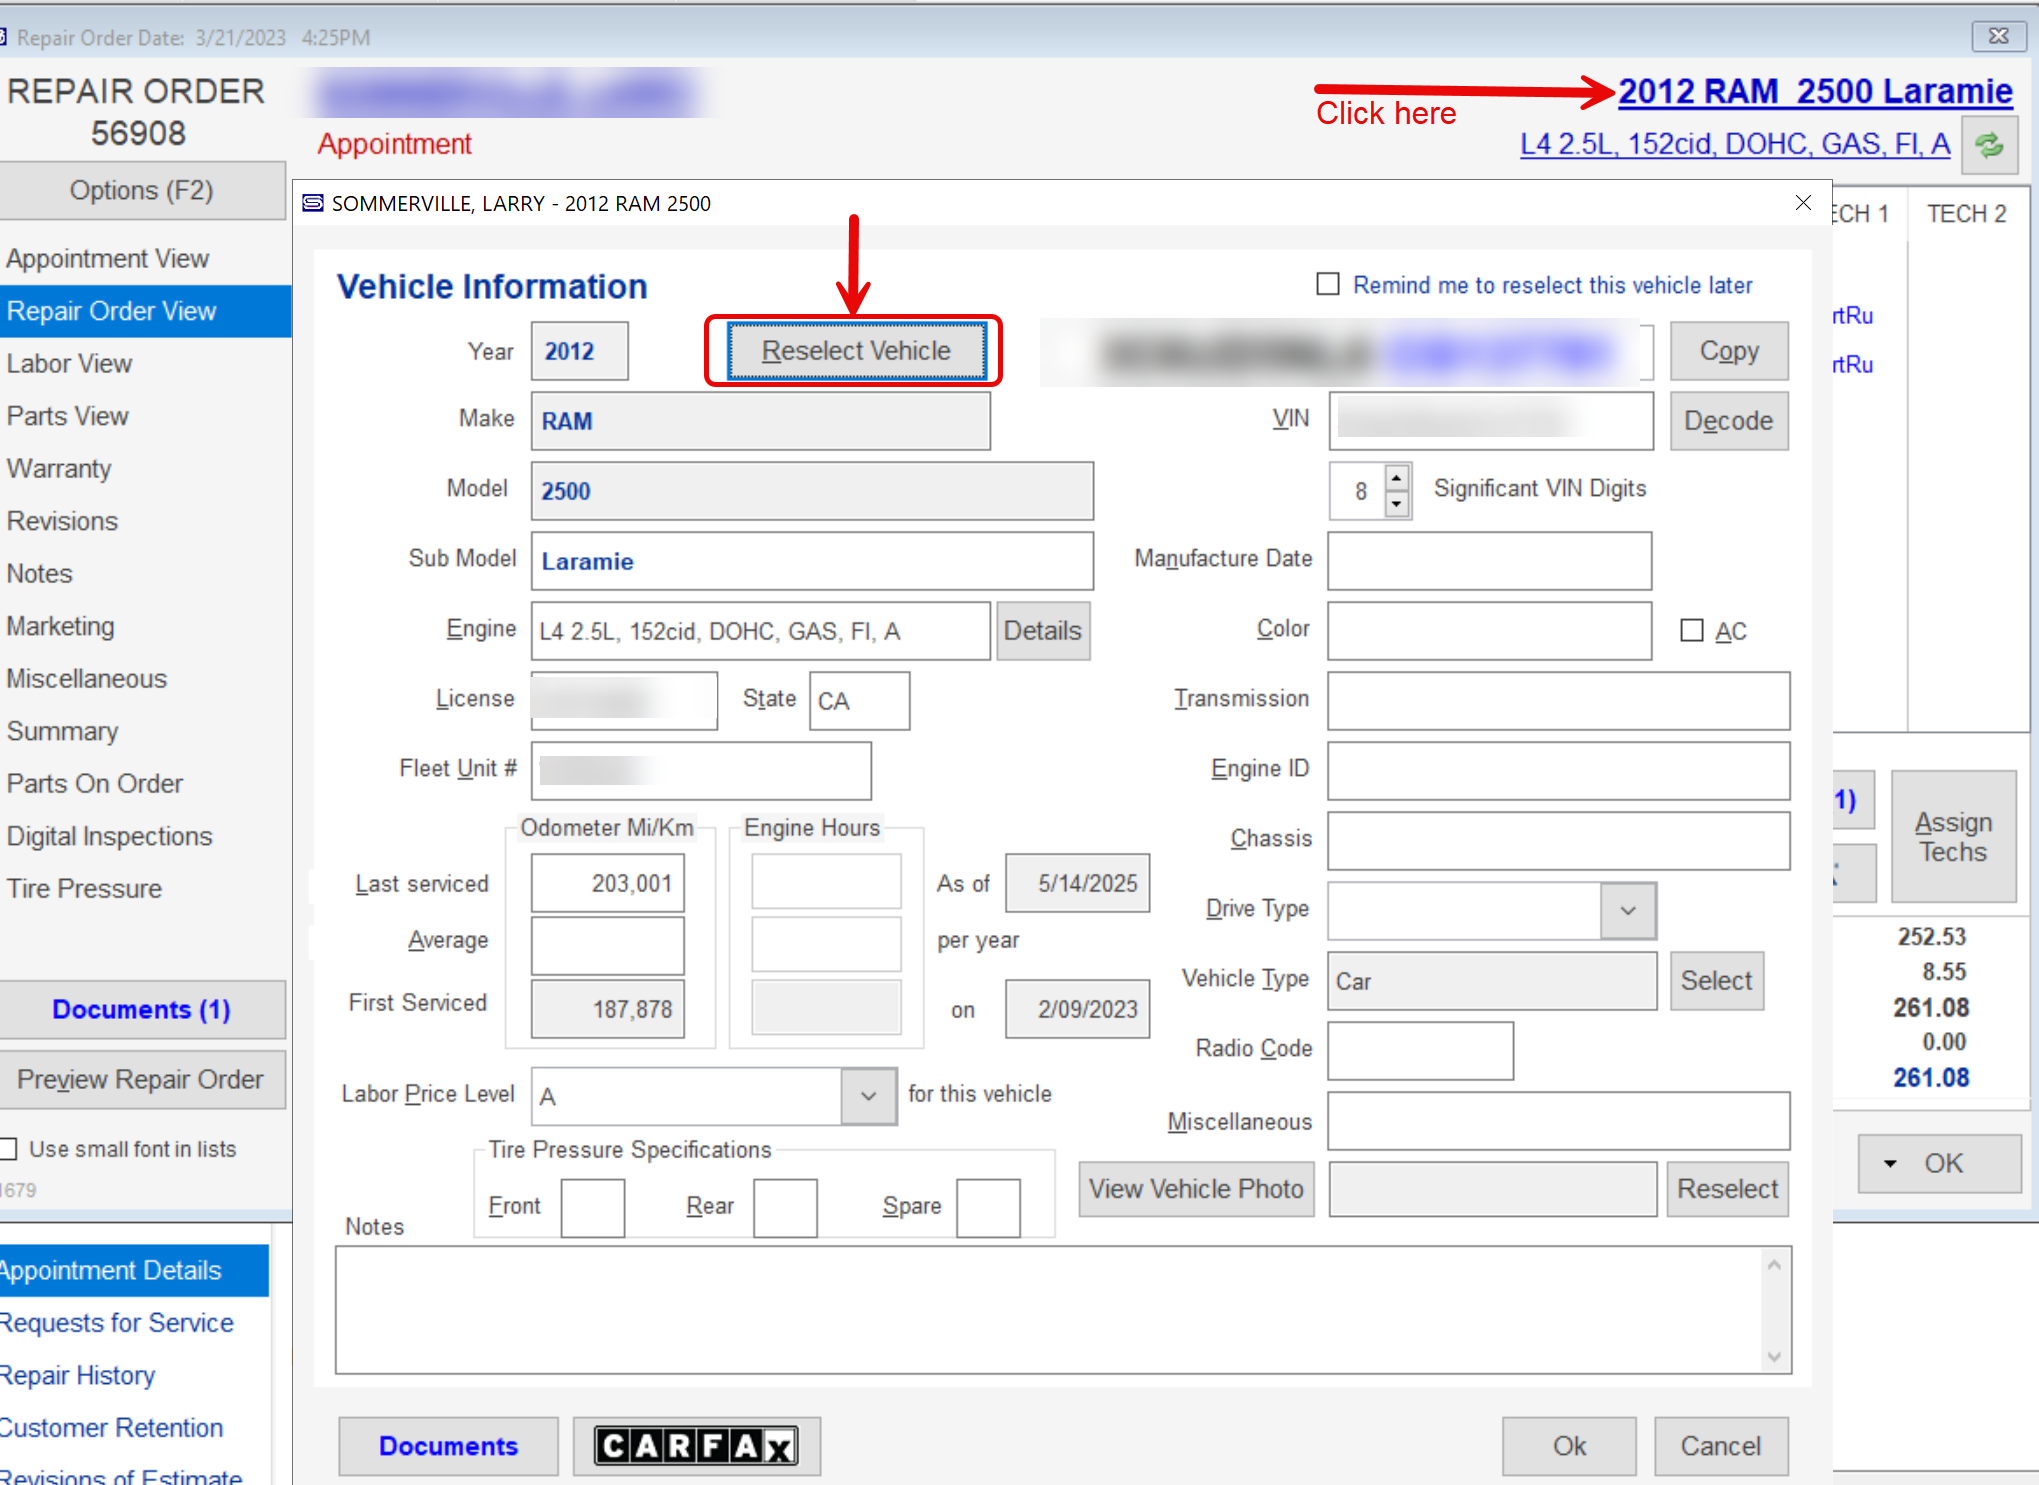The height and width of the screenshot is (1485, 2039).
Task: Click the Spare tire pressure field
Action: tap(988, 1208)
